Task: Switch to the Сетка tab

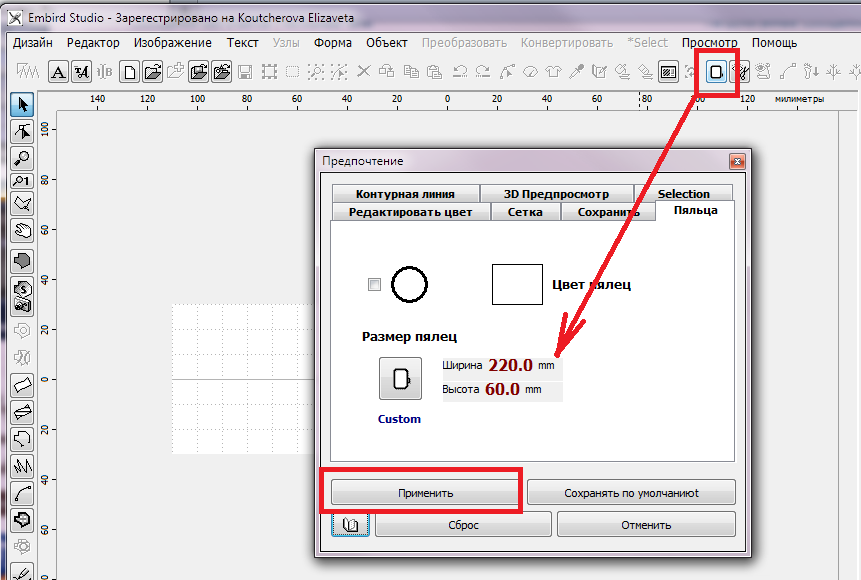Action: pos(525,212)
